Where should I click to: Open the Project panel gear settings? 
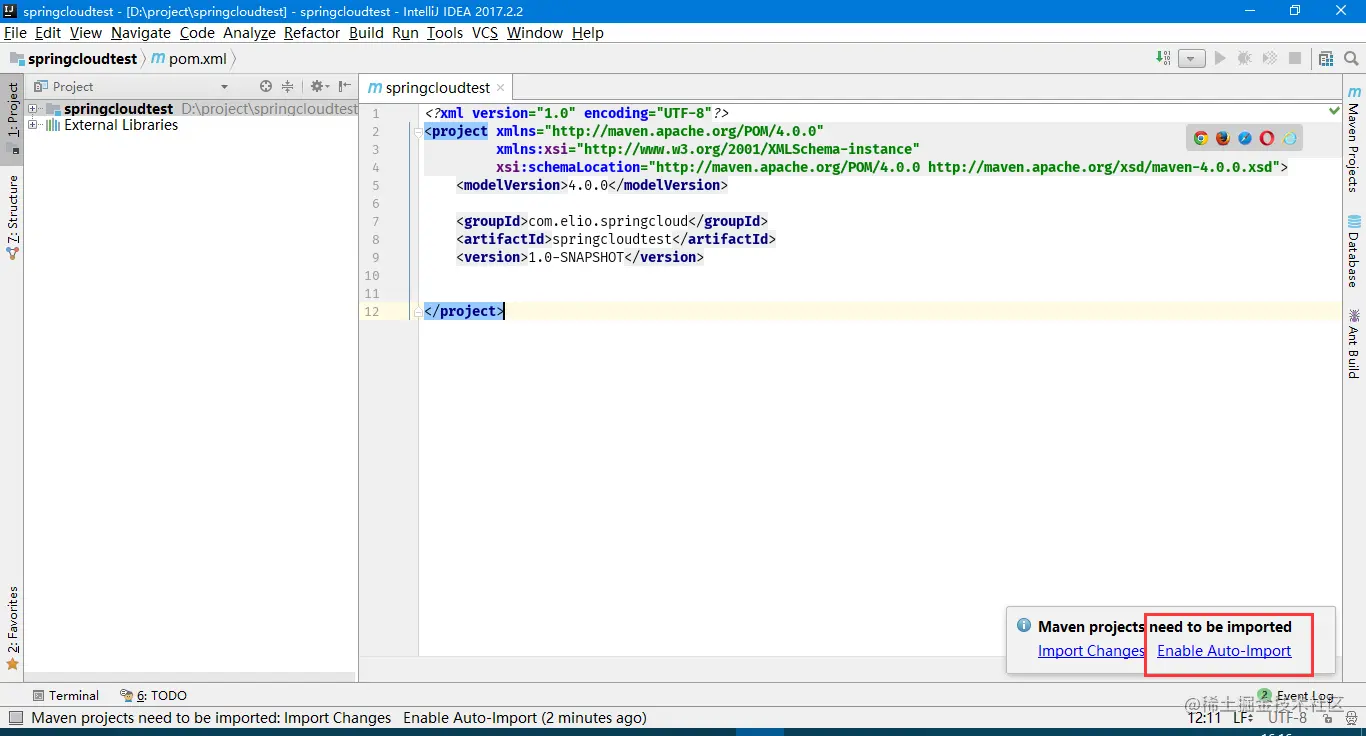[319, 87]
